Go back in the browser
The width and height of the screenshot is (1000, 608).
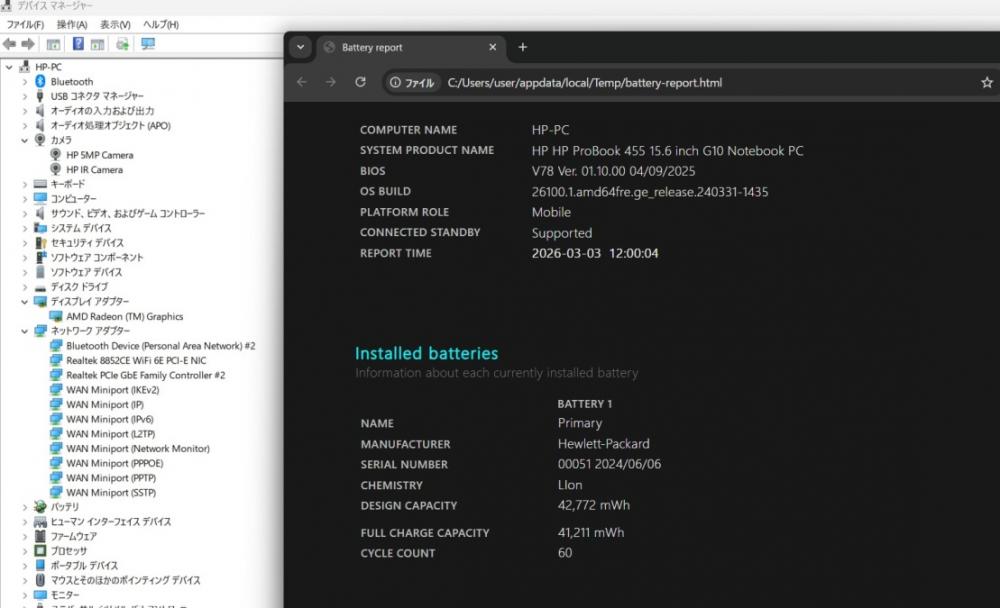click(302, 82)
